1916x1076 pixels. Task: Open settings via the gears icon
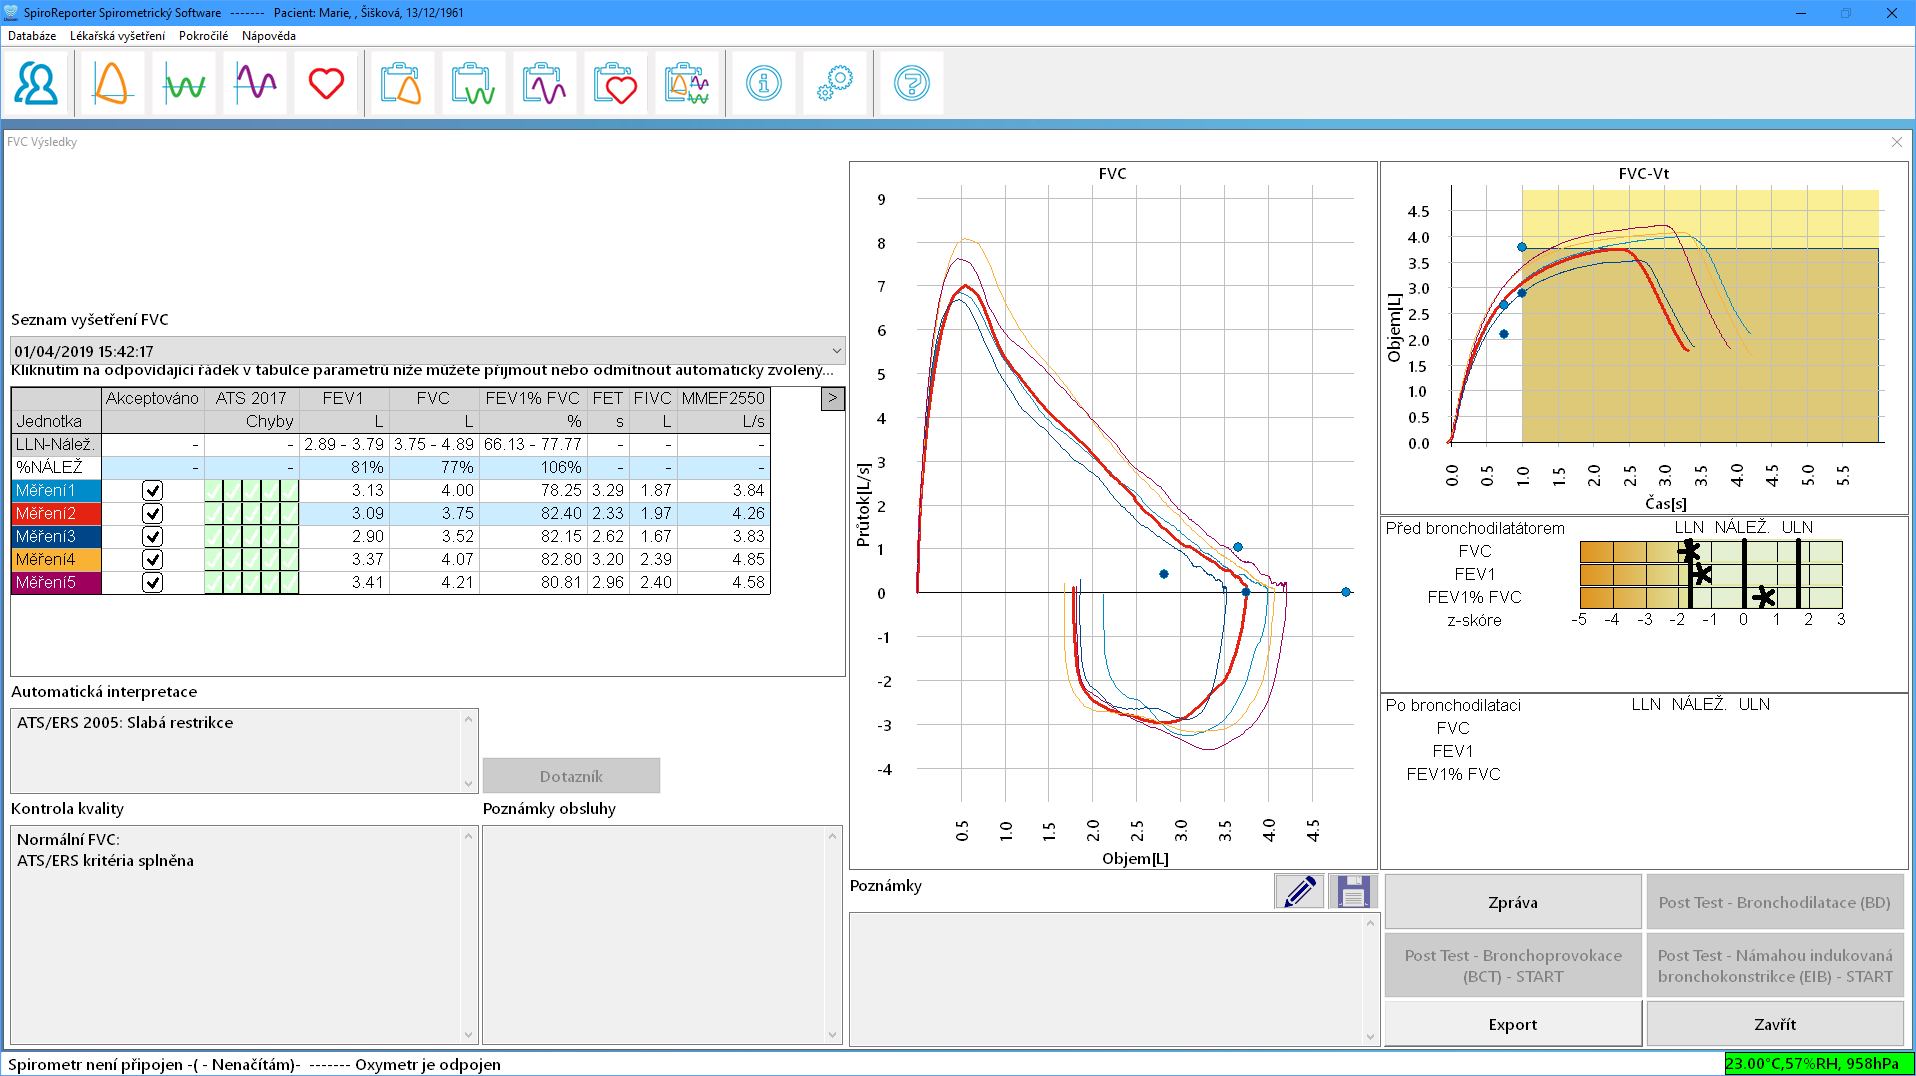click(x=835, y=83)
